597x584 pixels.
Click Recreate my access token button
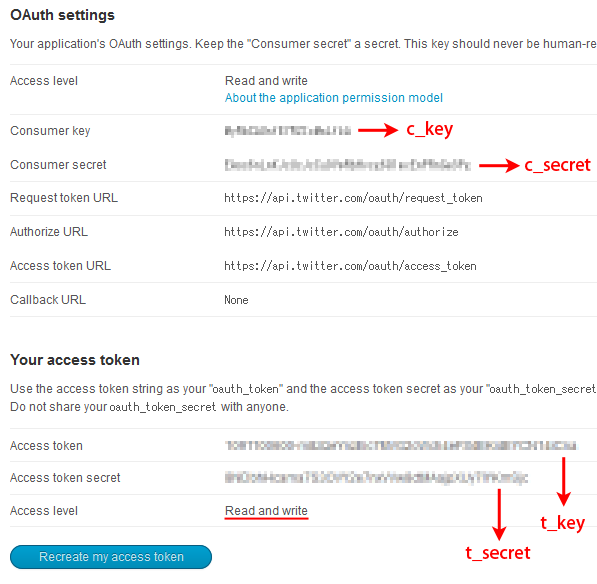111,557
